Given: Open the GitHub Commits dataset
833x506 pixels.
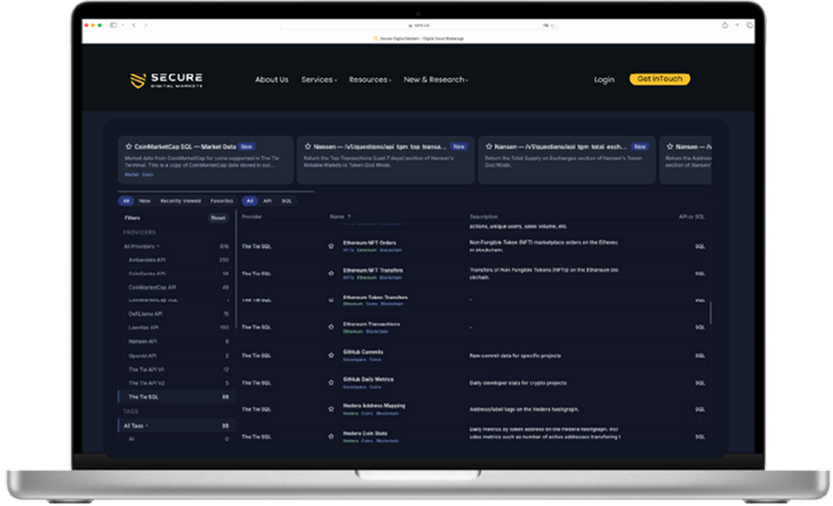Looking at the screenshot, I should (x=363, y=352).
